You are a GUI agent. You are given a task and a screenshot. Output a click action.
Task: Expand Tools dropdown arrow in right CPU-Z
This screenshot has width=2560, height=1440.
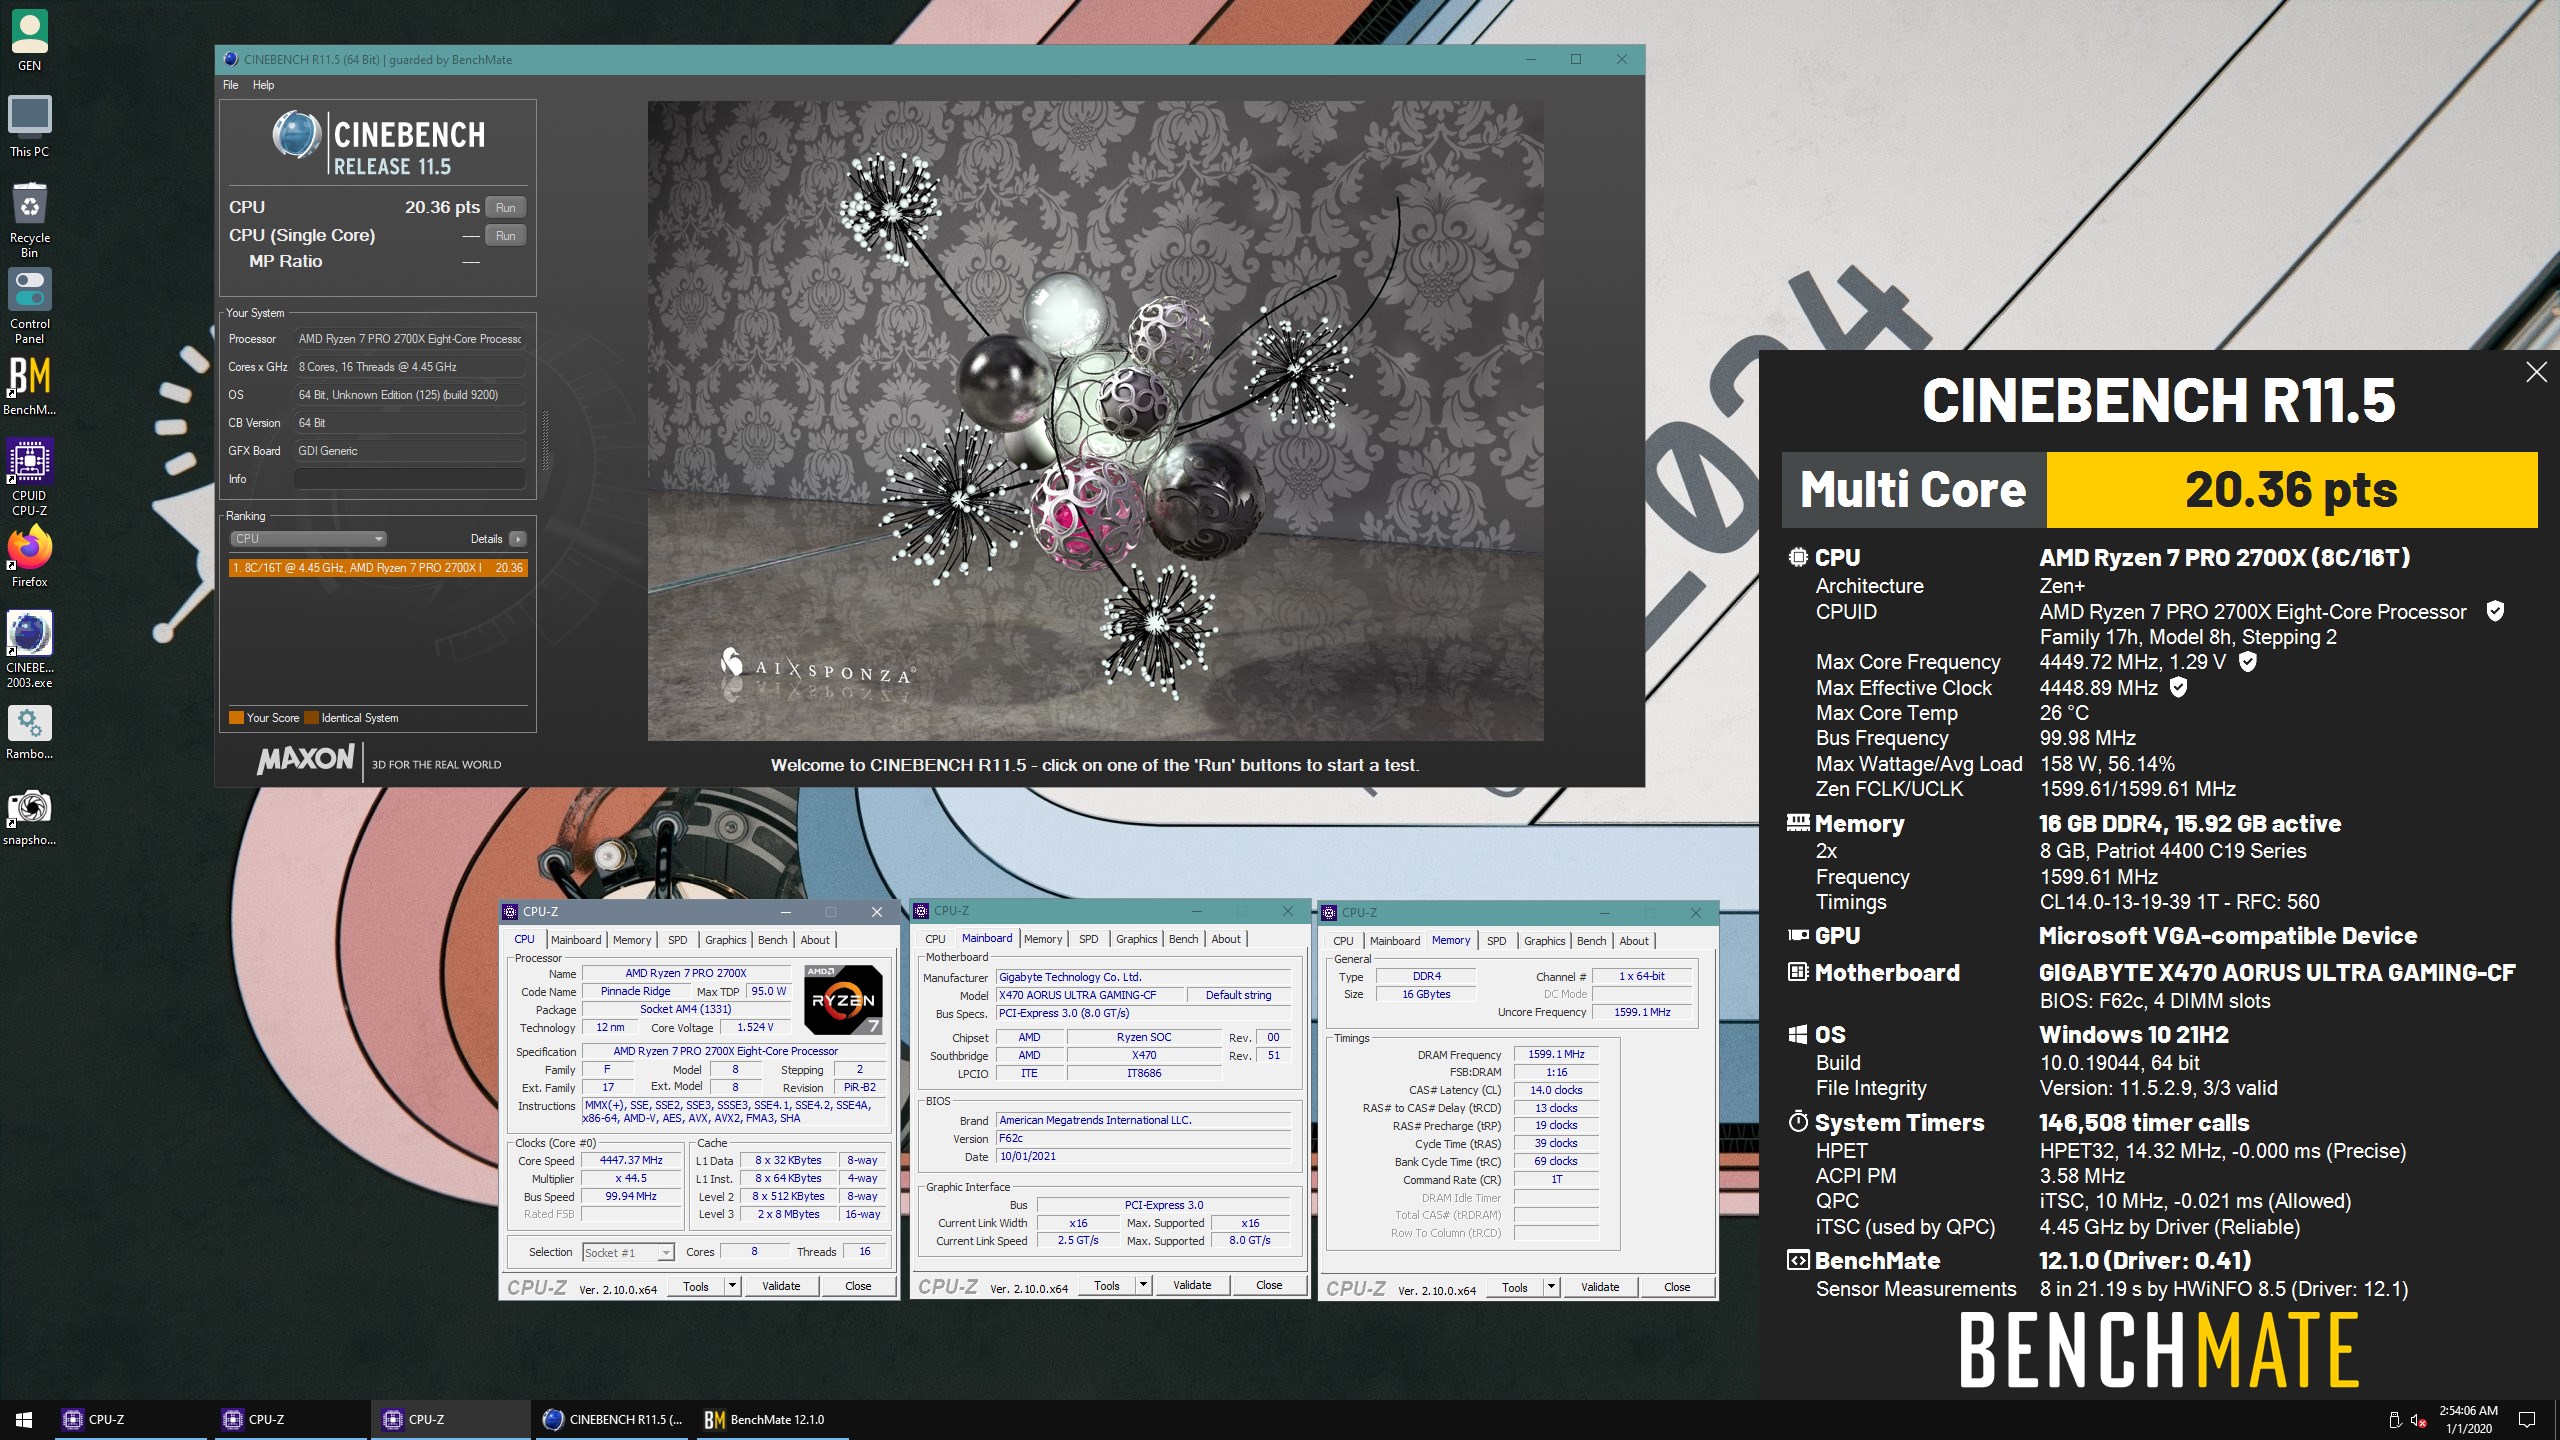point(1551,1286)
